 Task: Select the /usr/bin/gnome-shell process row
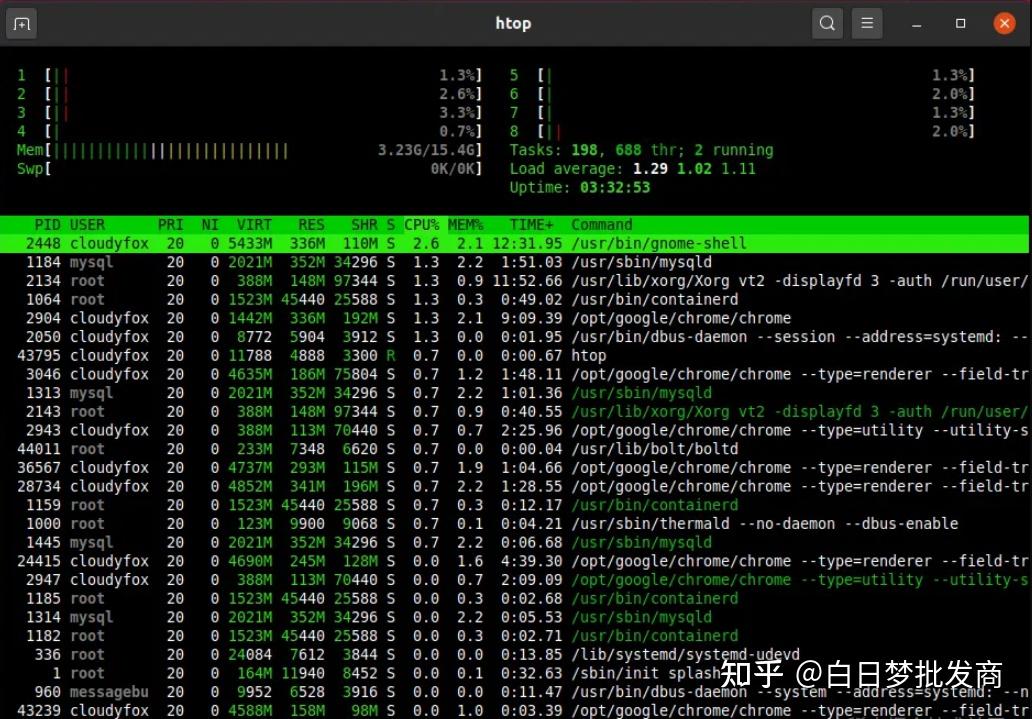coord(516,244)
